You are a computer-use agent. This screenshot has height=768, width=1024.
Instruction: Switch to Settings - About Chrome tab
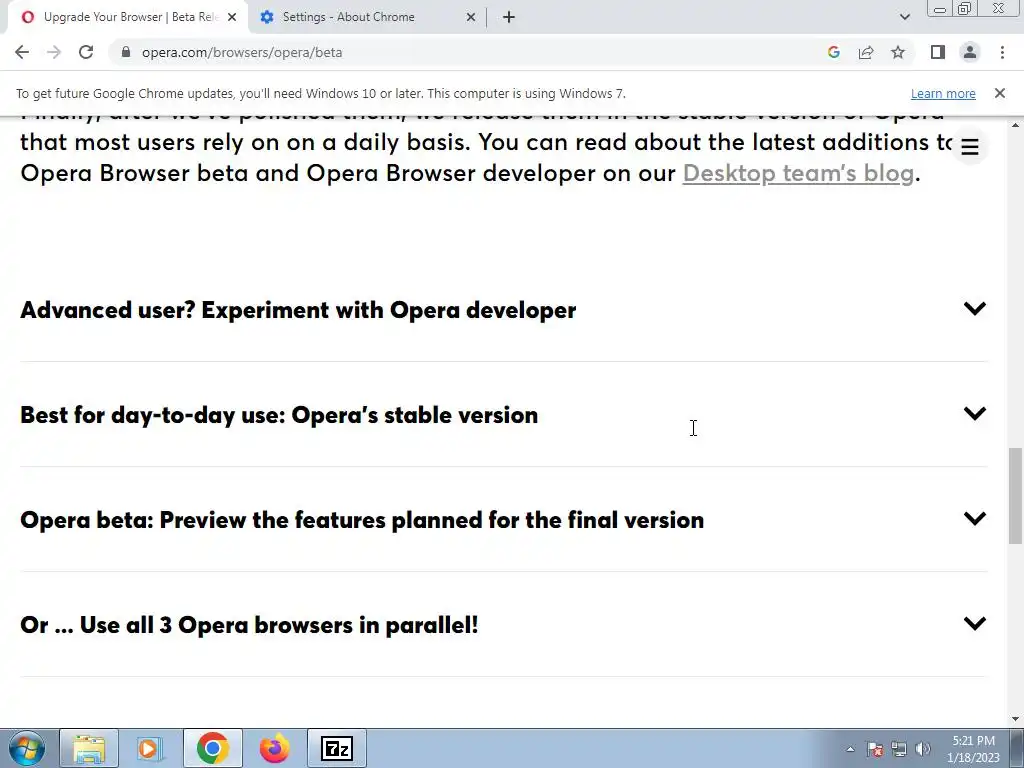pos(368,17)
